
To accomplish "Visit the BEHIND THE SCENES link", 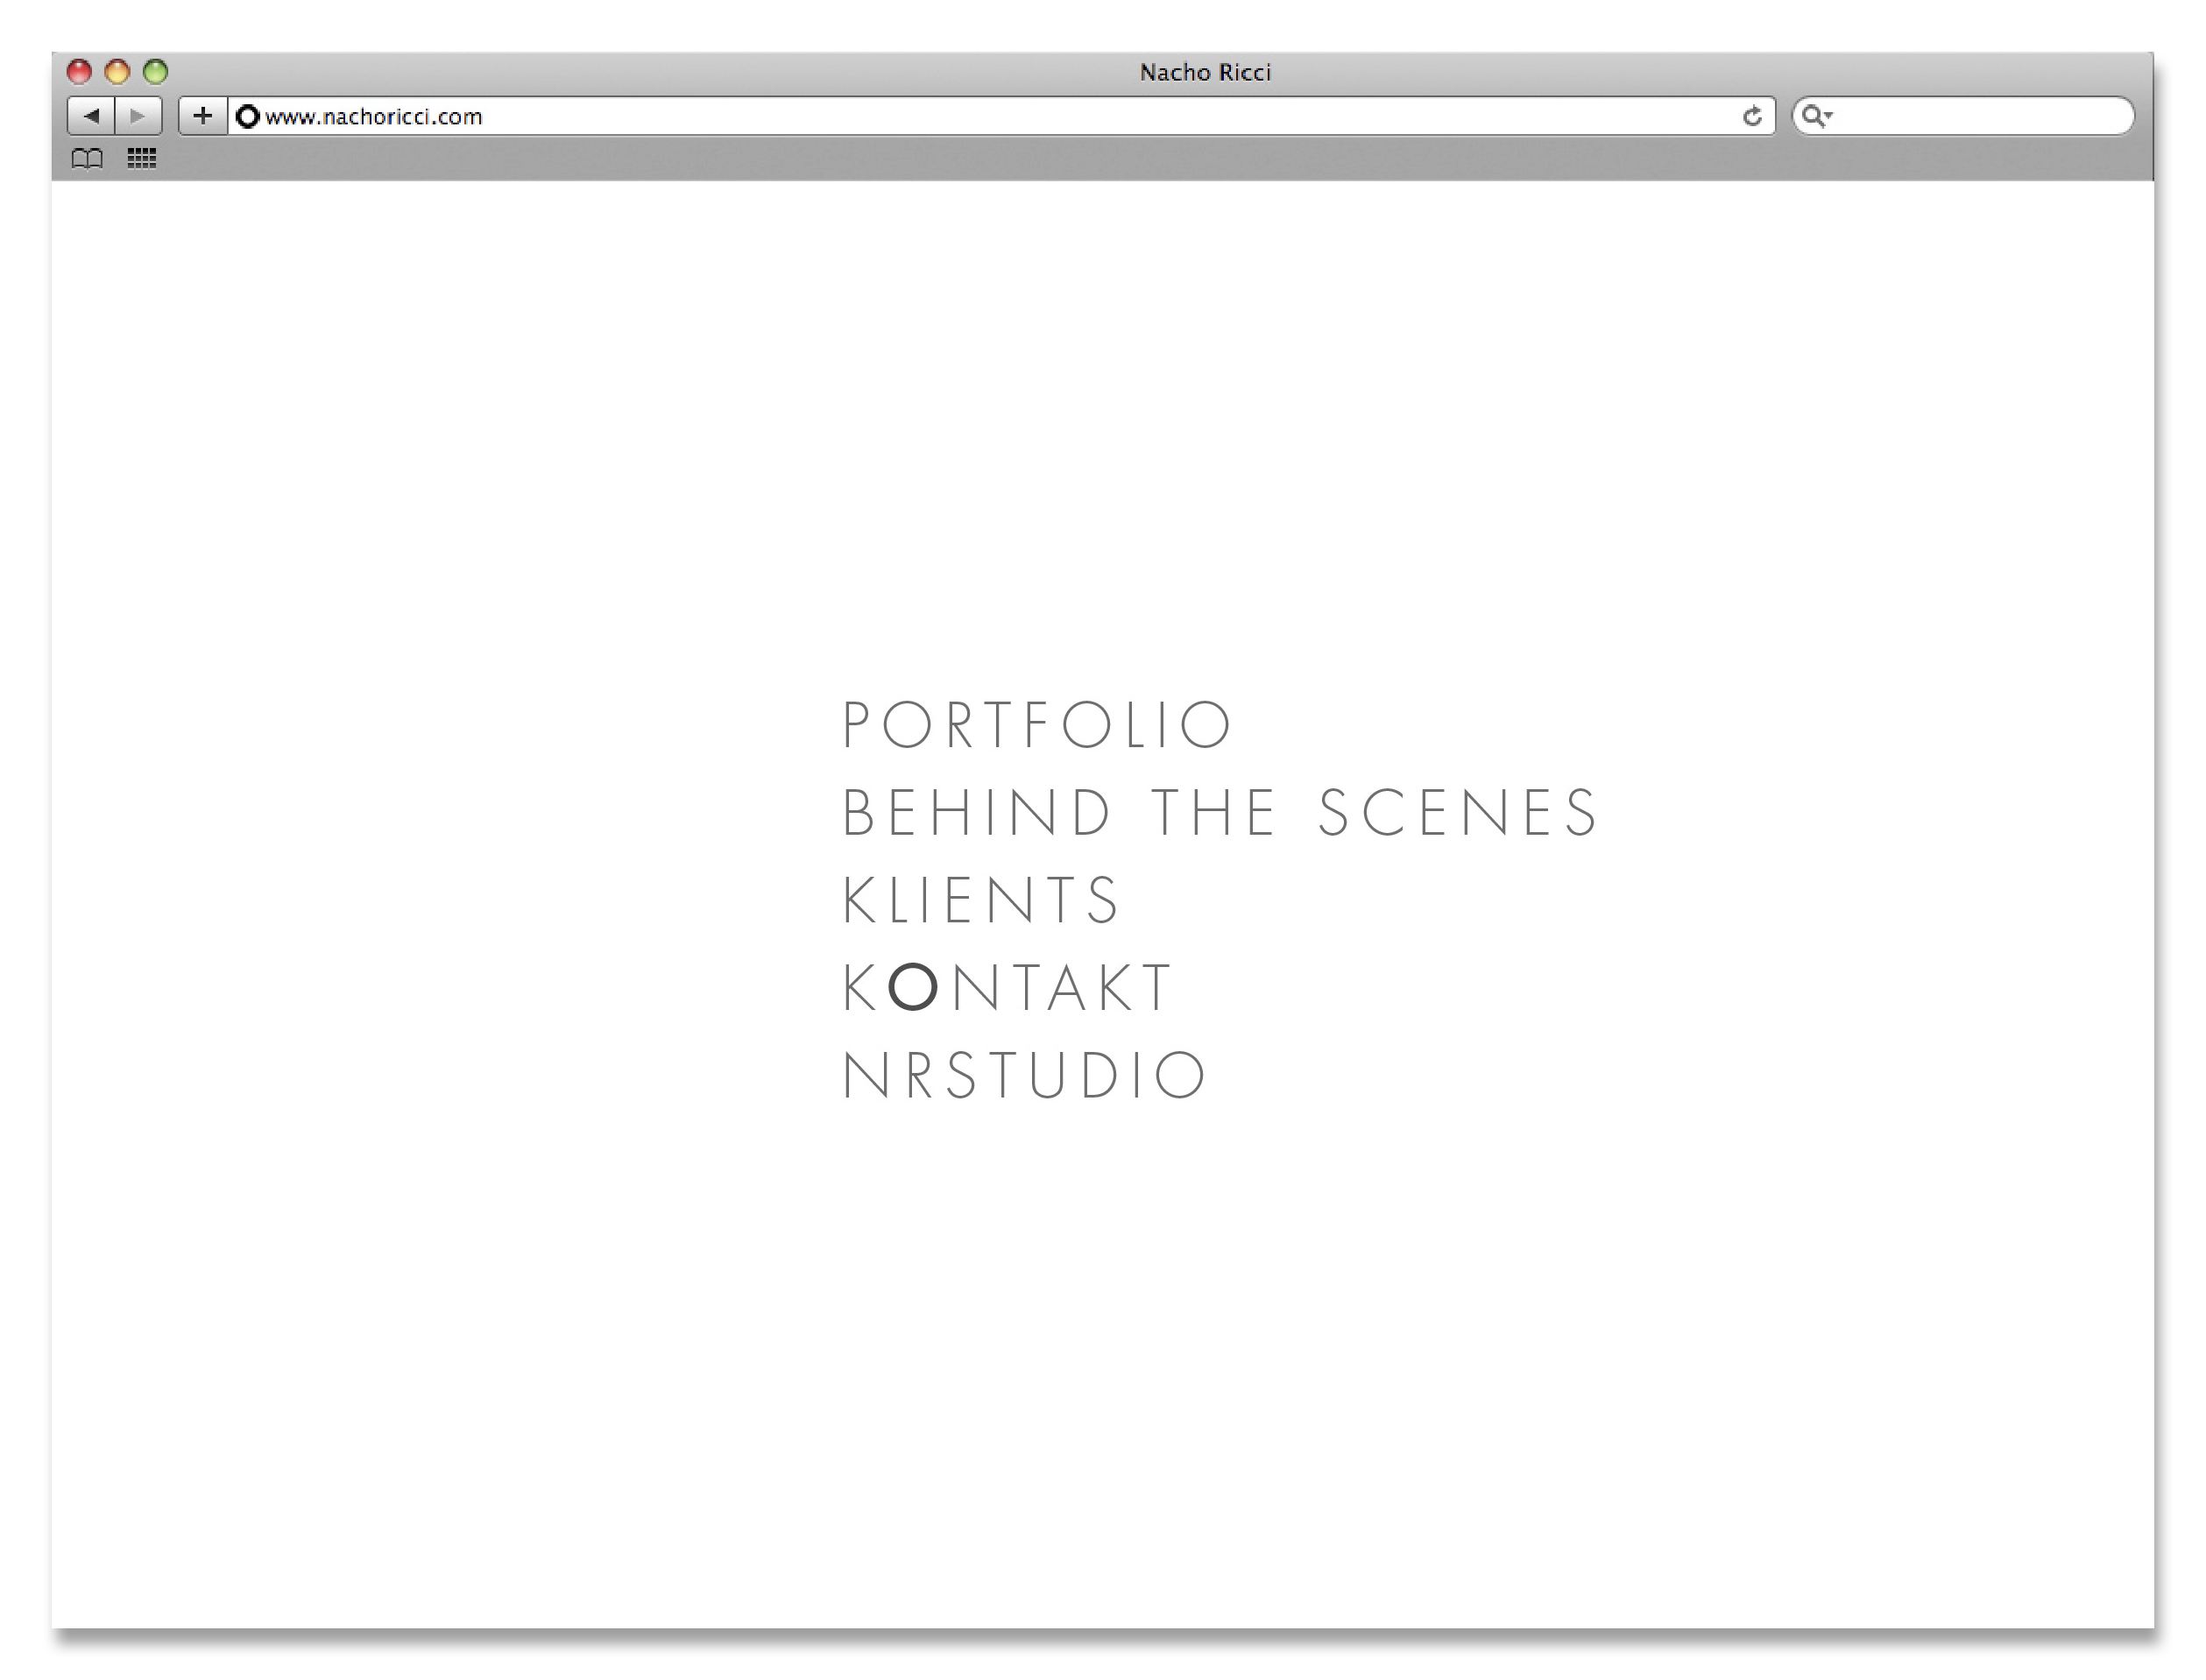I will pos(1220,813).
